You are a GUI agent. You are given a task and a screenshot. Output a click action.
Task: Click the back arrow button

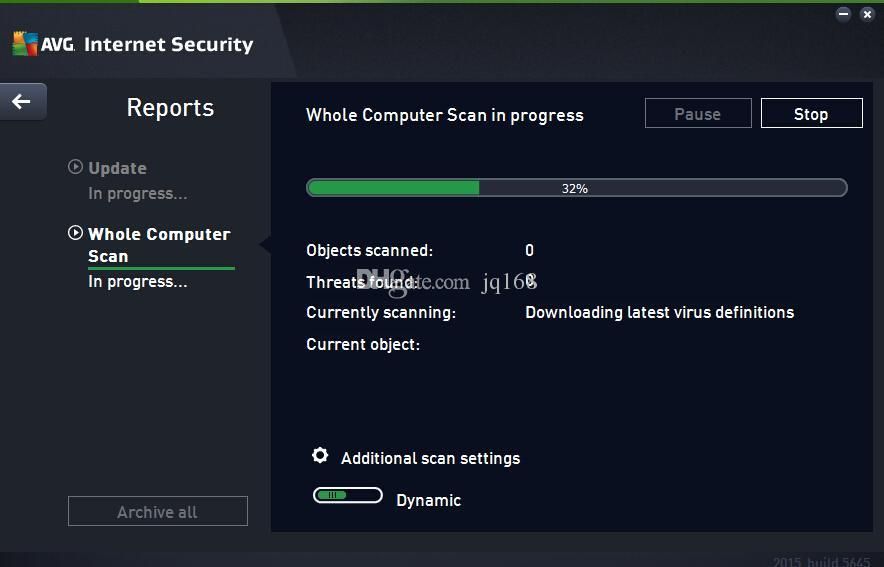tap(23, 101)
